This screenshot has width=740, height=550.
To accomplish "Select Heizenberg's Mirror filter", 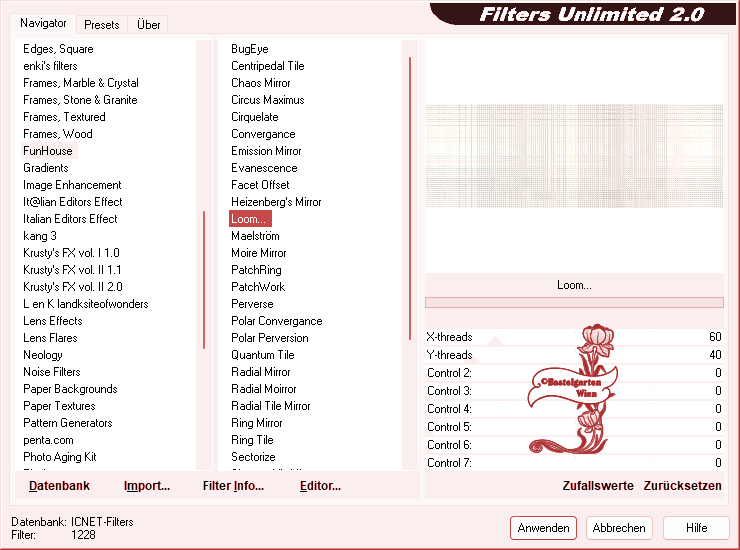I will pos(276,202).
